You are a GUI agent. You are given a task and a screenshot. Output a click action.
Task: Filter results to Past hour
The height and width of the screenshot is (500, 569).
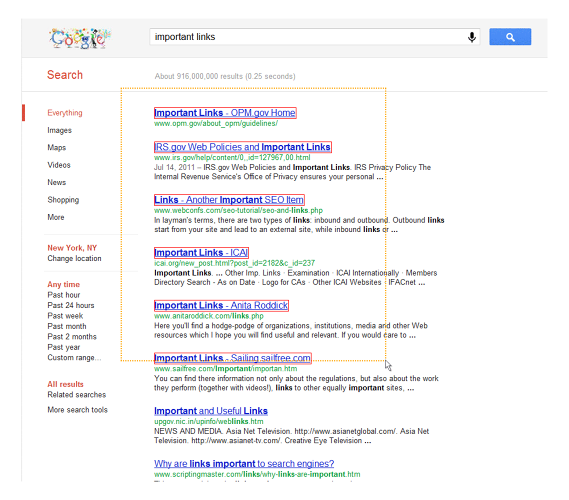tap(64, 295)
